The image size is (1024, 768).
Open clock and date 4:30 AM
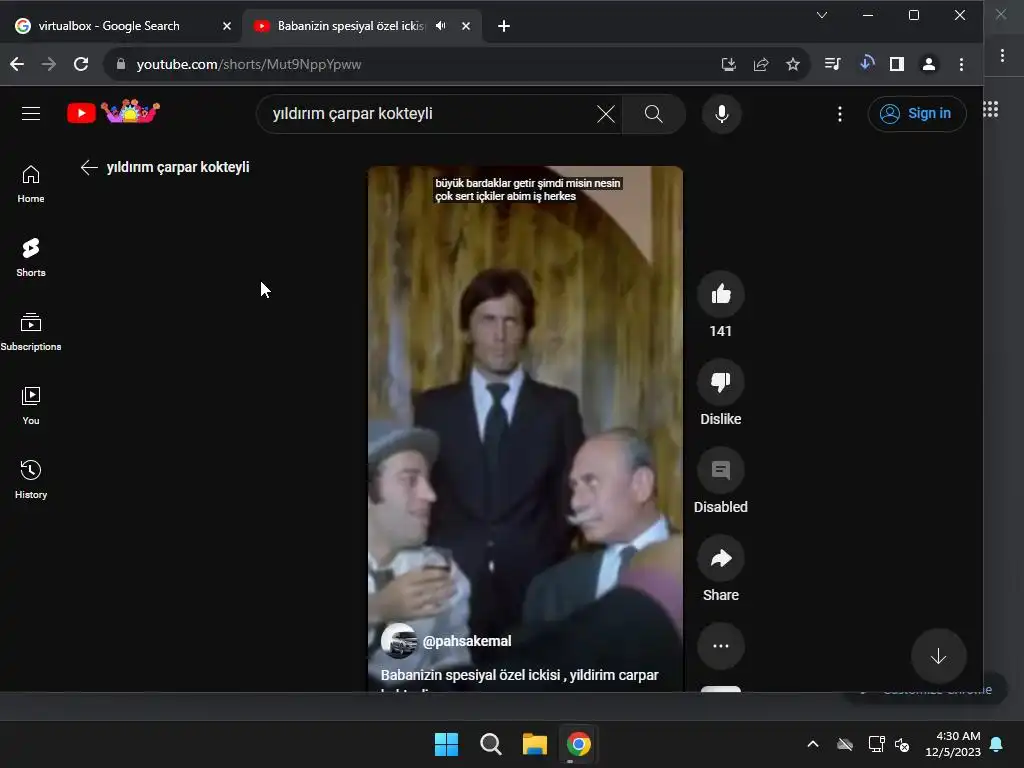953,744
